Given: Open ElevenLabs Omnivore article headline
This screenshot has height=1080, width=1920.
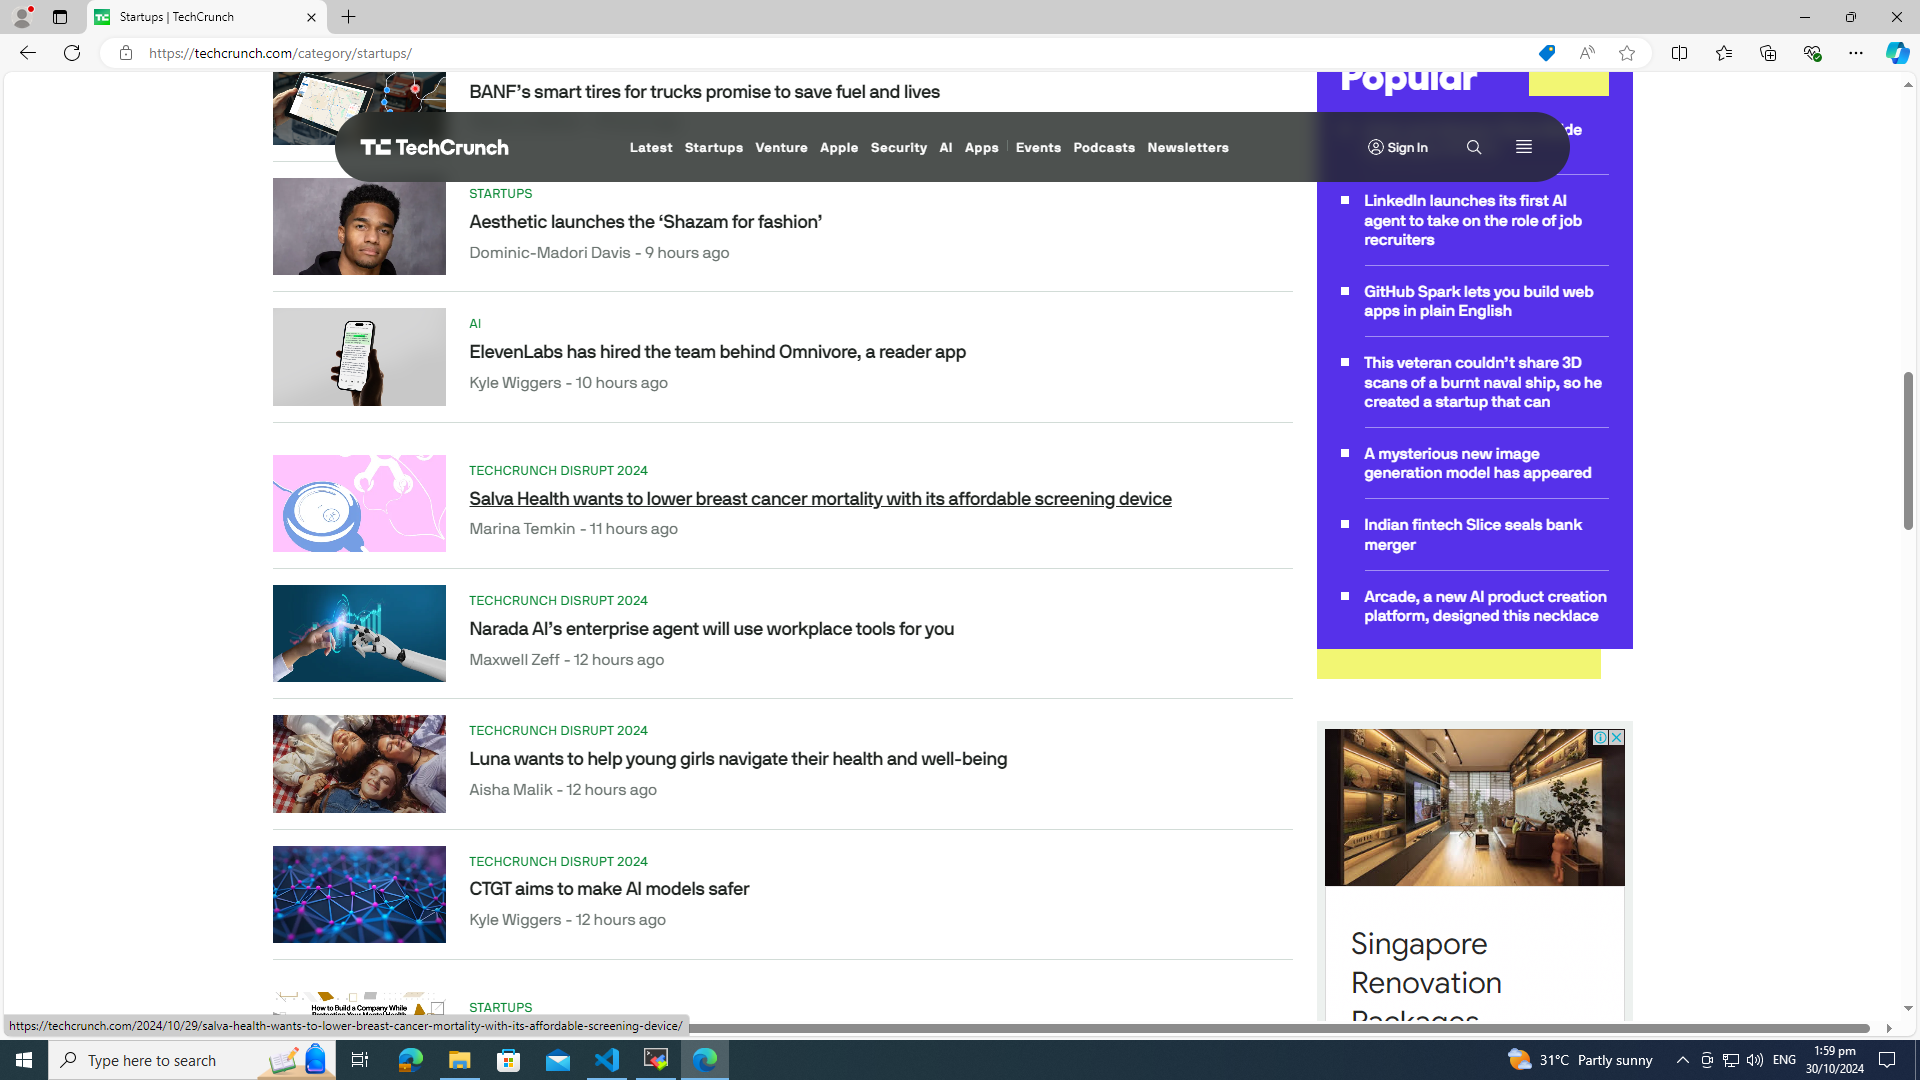Looking at the screenshot, I should click(x=717, y=352).
